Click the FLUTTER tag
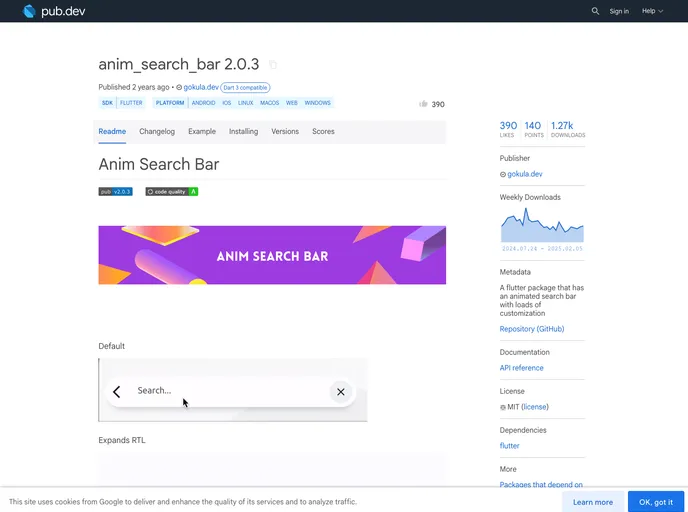 point(131,103)
